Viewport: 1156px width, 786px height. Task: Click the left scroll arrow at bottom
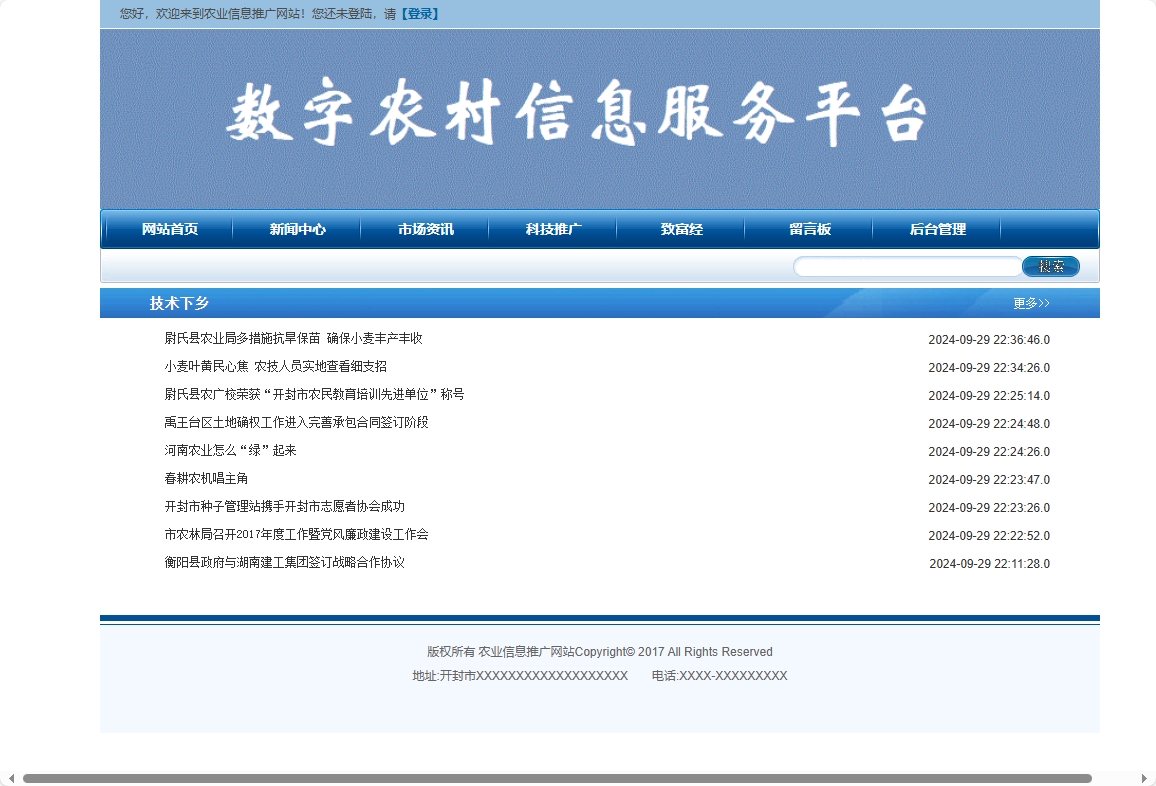click(x=10, y=778)
